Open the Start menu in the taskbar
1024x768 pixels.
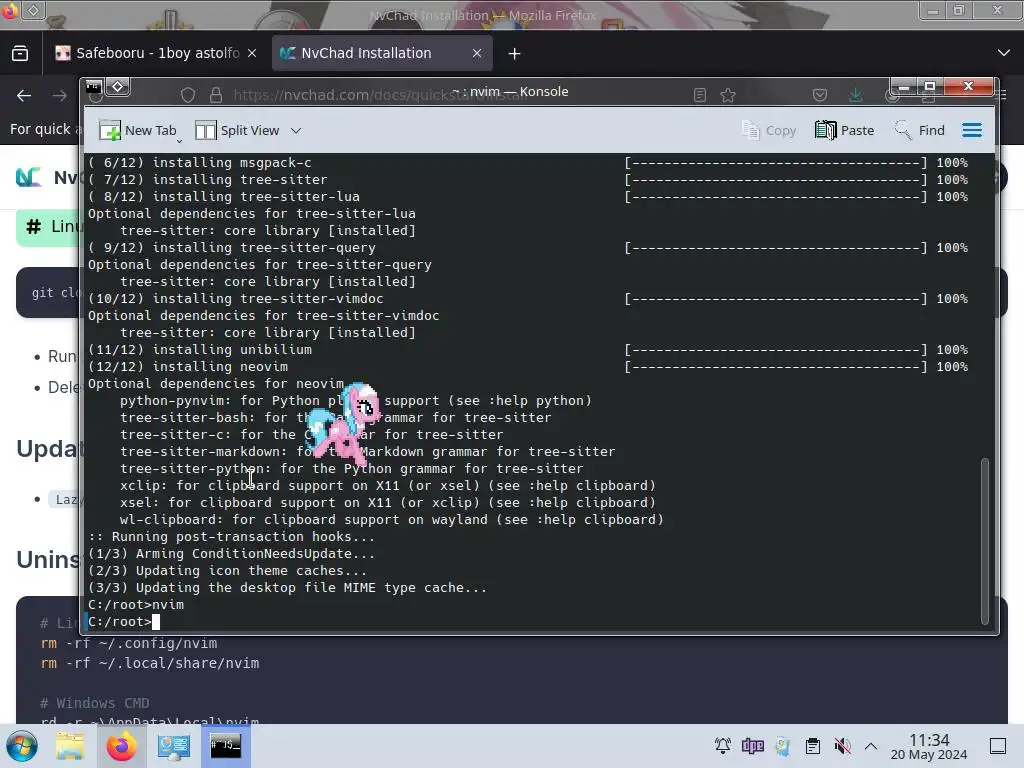point(22,746)
